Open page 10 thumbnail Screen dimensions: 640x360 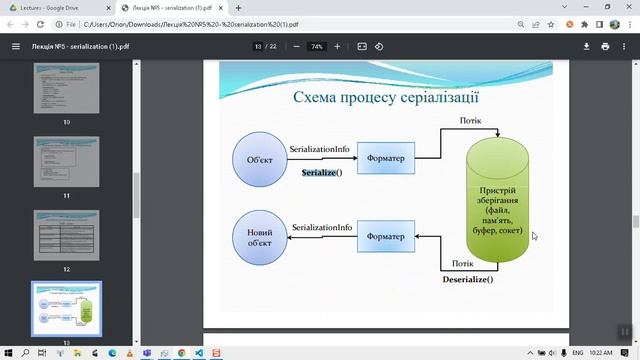67,88
